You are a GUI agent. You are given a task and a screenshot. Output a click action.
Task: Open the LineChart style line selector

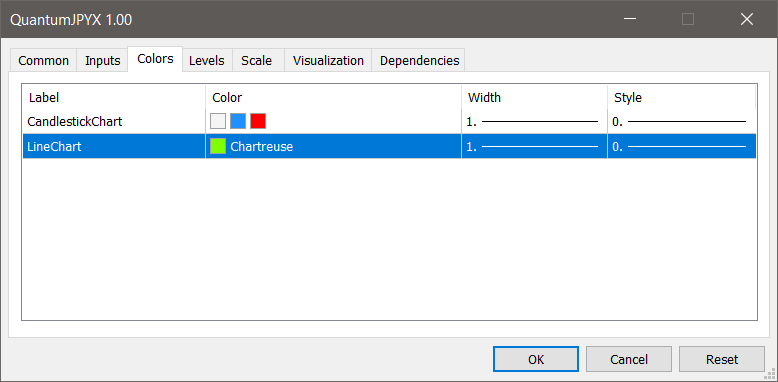pyautogui.click(x=682, y=146)
